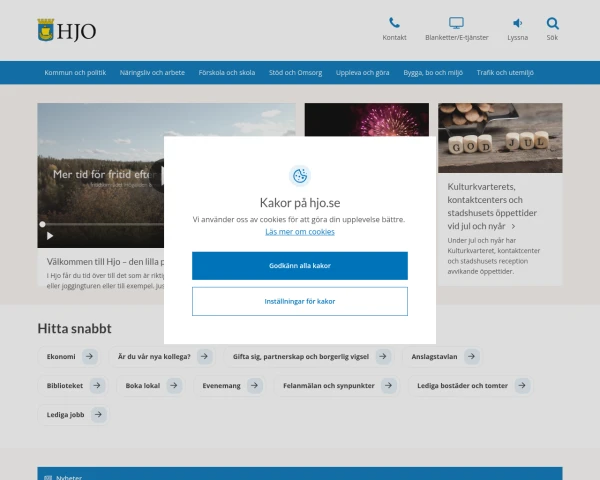600x480 pixels.
Task: Follow Läs mer om cookies link
Action: (x=300, y=232)
